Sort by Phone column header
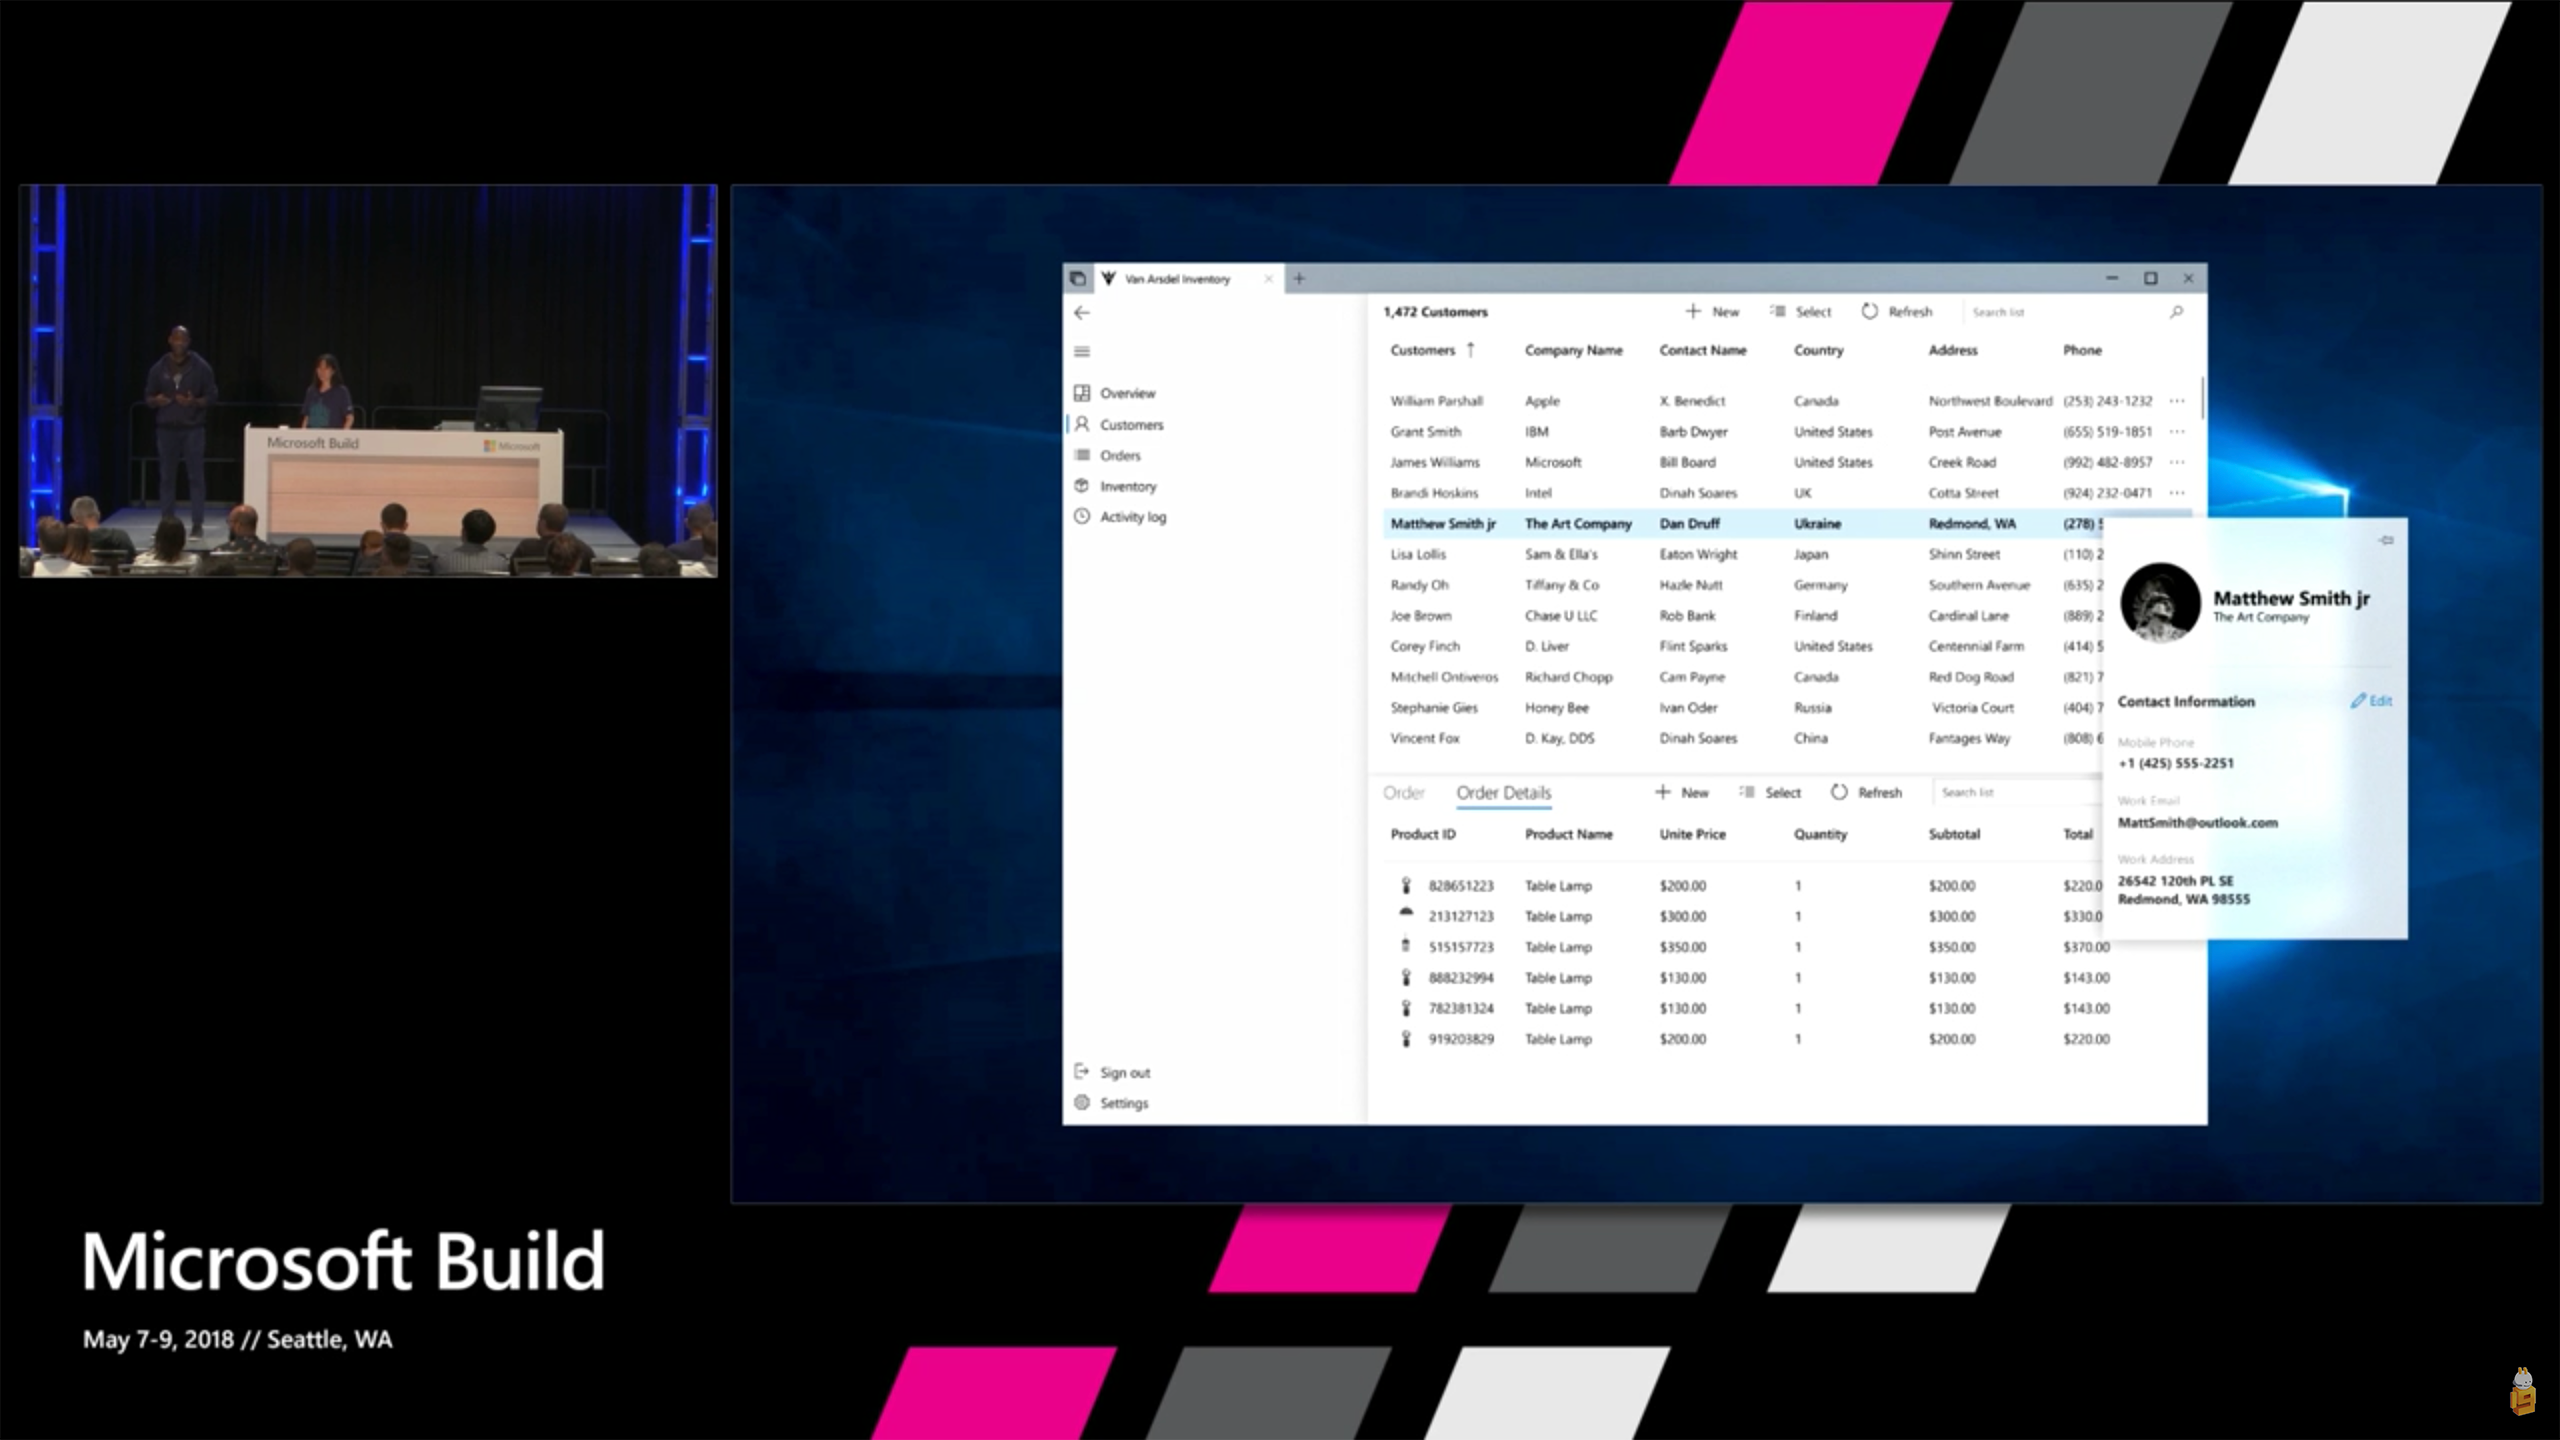 (x=2082, y=351)
